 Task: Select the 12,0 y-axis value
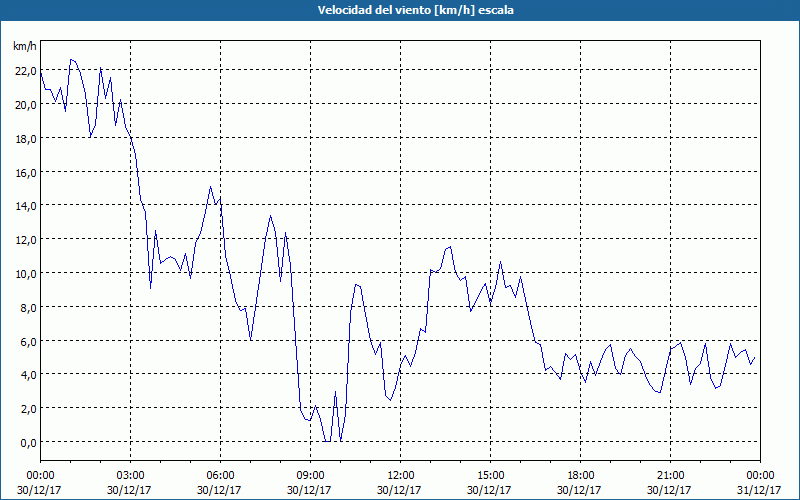26,240
